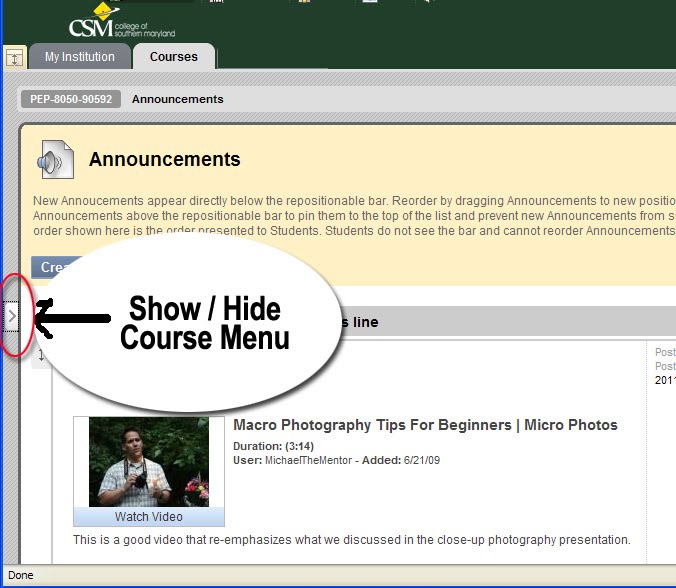Click the Announcements speaker page icon
The image size is (676, 588).
(x=55, y=159)
